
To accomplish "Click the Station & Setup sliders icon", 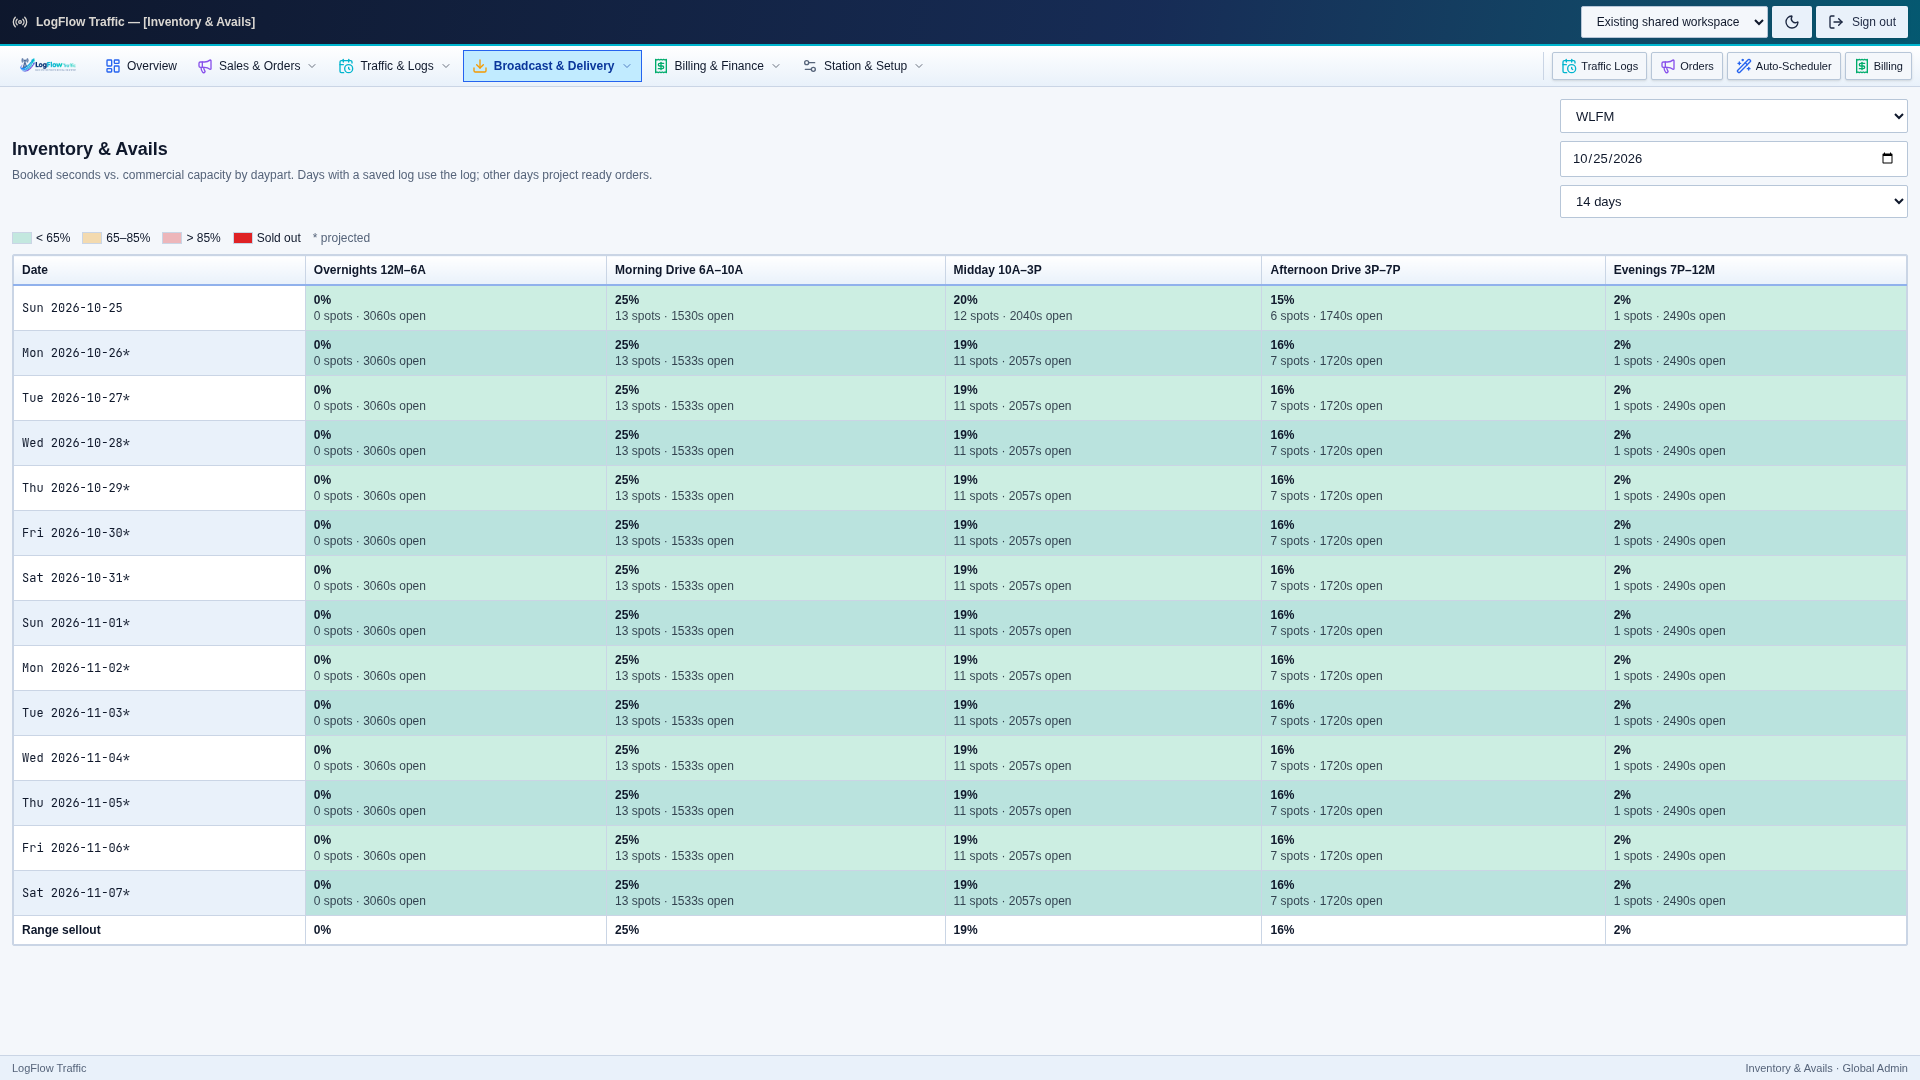I will 810,66.
